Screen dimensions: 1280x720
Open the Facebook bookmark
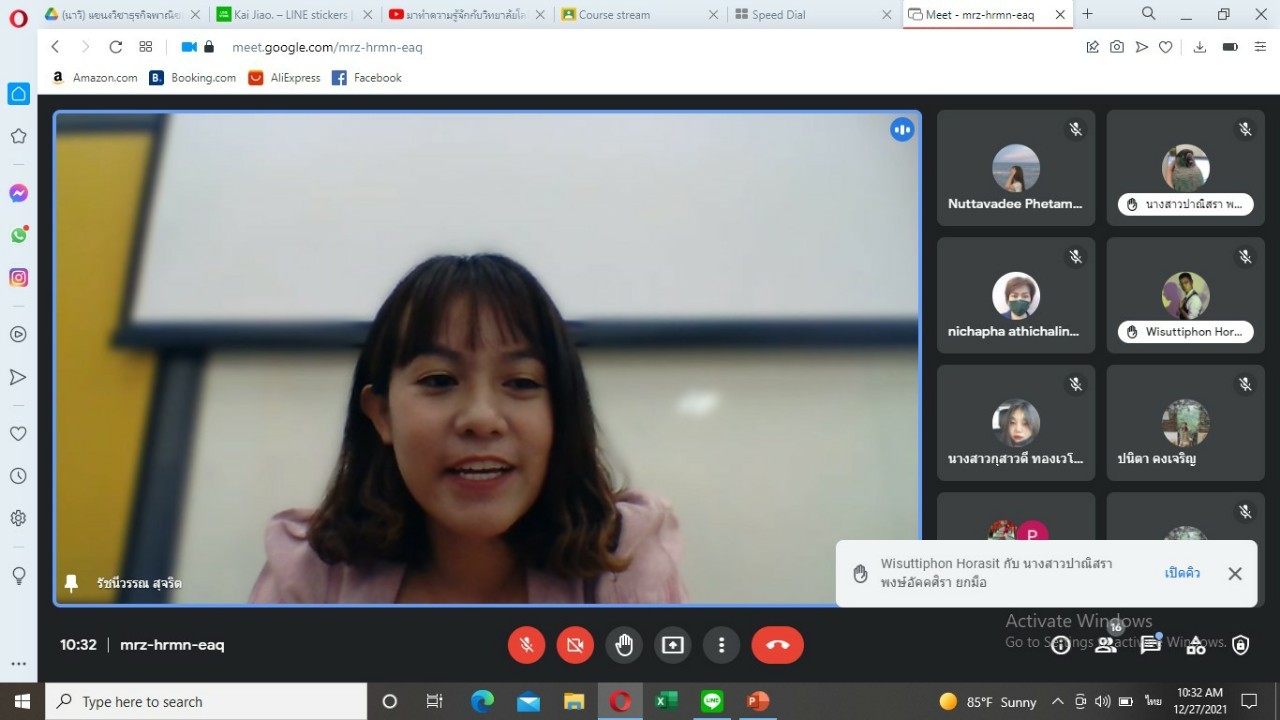pos(367,78)
